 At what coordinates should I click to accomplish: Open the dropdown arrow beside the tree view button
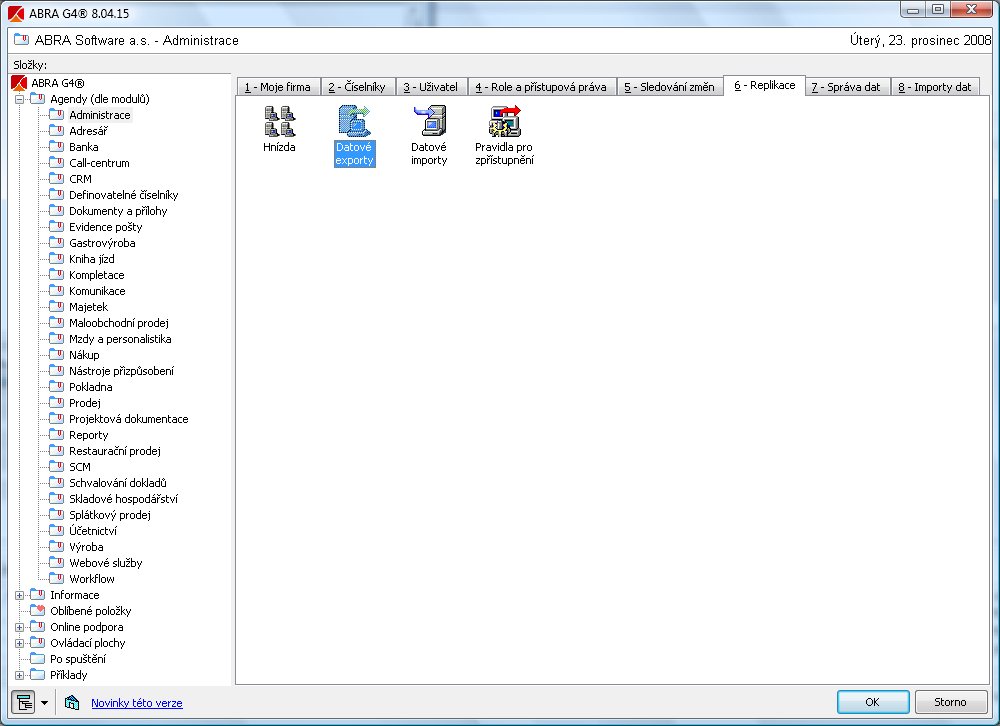click(44, 702)
